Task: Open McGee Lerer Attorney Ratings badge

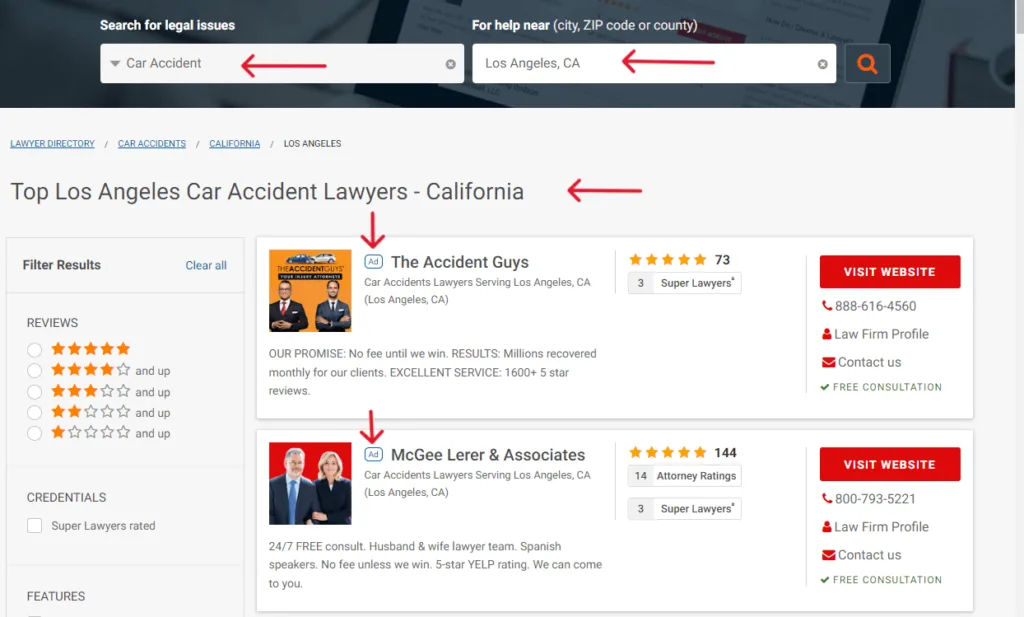Action: (684, 475)
